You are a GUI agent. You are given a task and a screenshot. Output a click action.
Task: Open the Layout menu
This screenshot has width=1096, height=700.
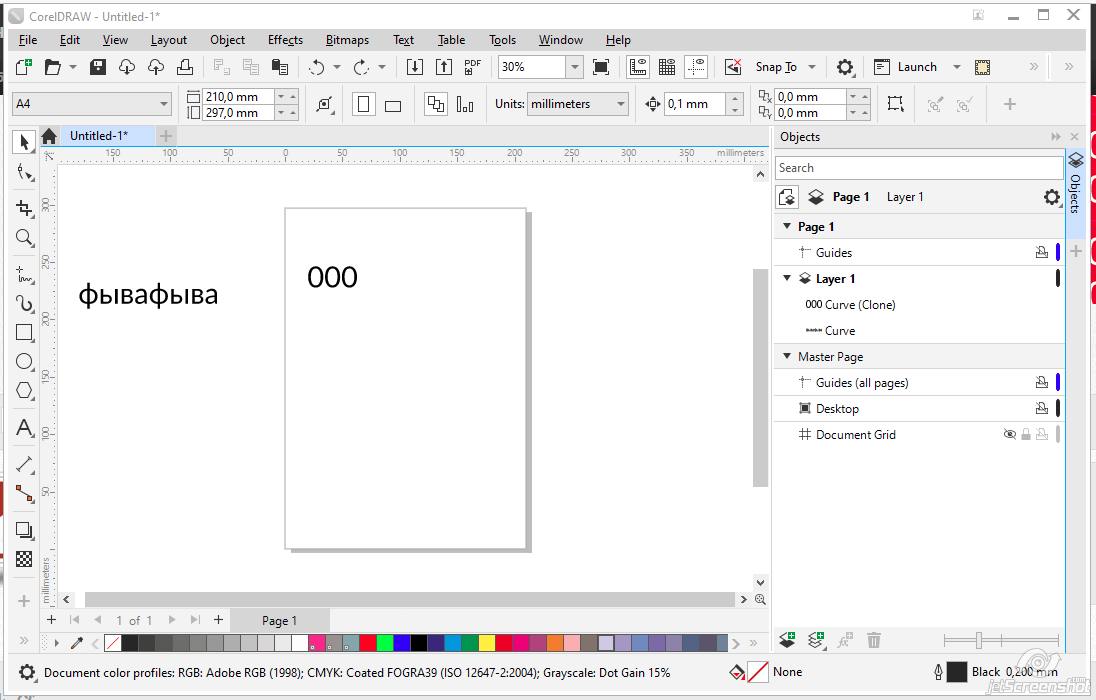(168, 40)
